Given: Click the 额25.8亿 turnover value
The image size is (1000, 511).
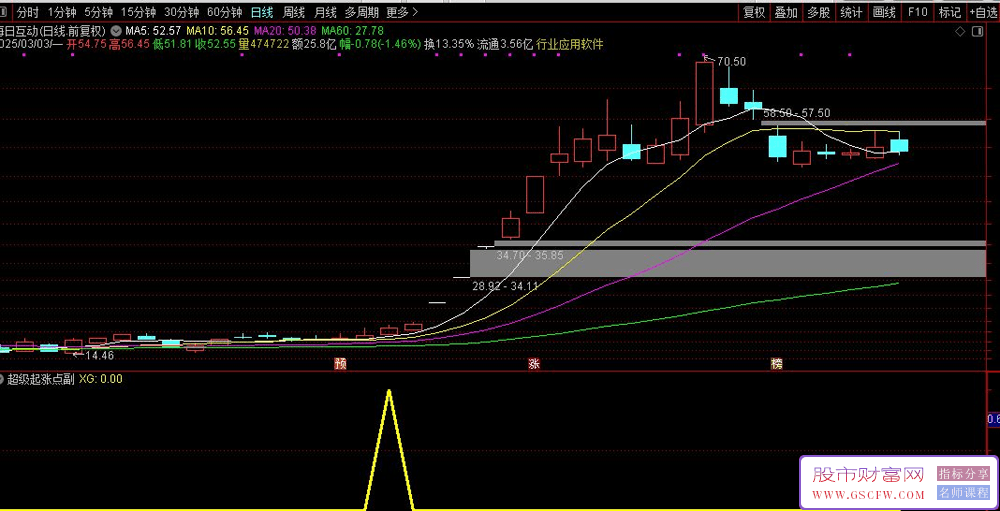Looking at the screenshot, I should pyautogui.click(x=313, y=44).
